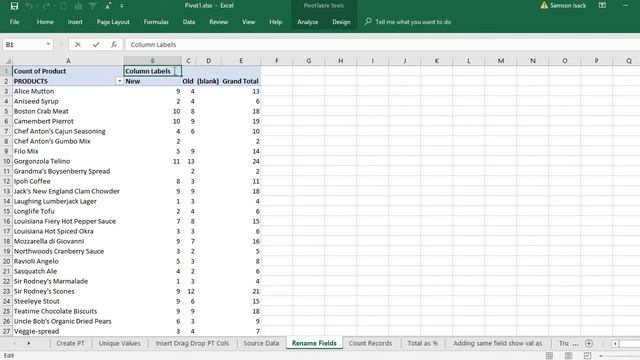
Task: Open the sheet tabs overflow ellipsis
Action: (x=575, y=344)
